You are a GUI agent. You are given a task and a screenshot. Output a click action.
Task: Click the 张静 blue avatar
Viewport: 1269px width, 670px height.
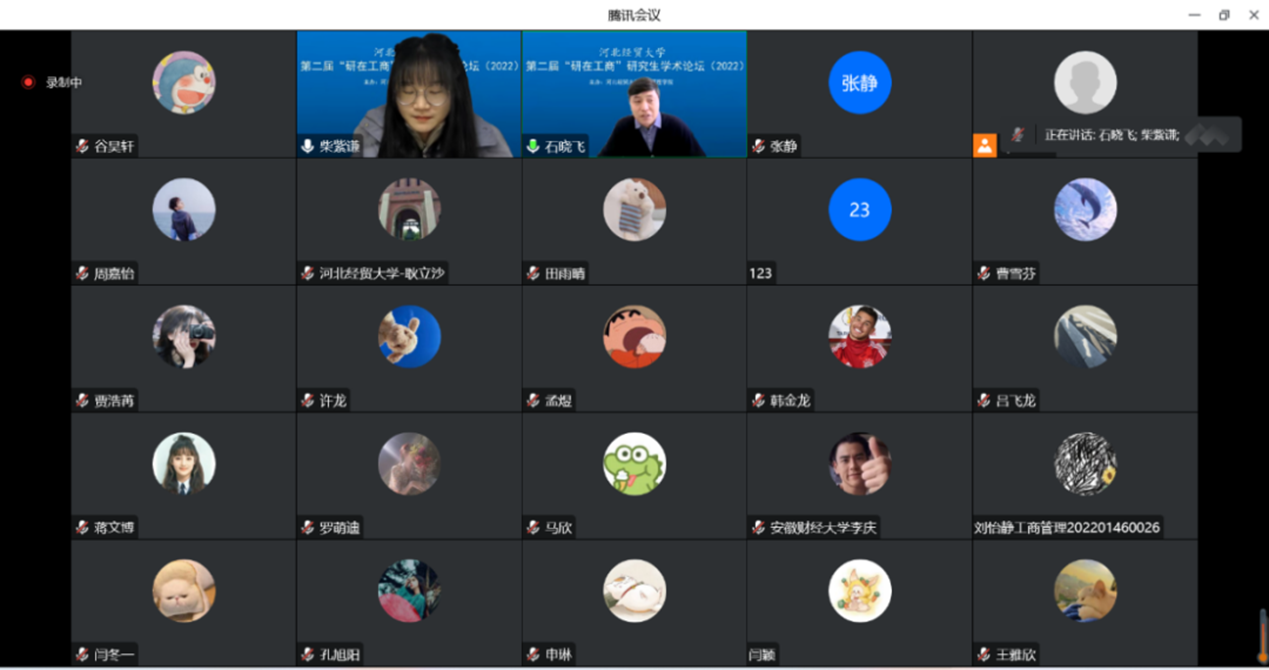tap(860, 82)
